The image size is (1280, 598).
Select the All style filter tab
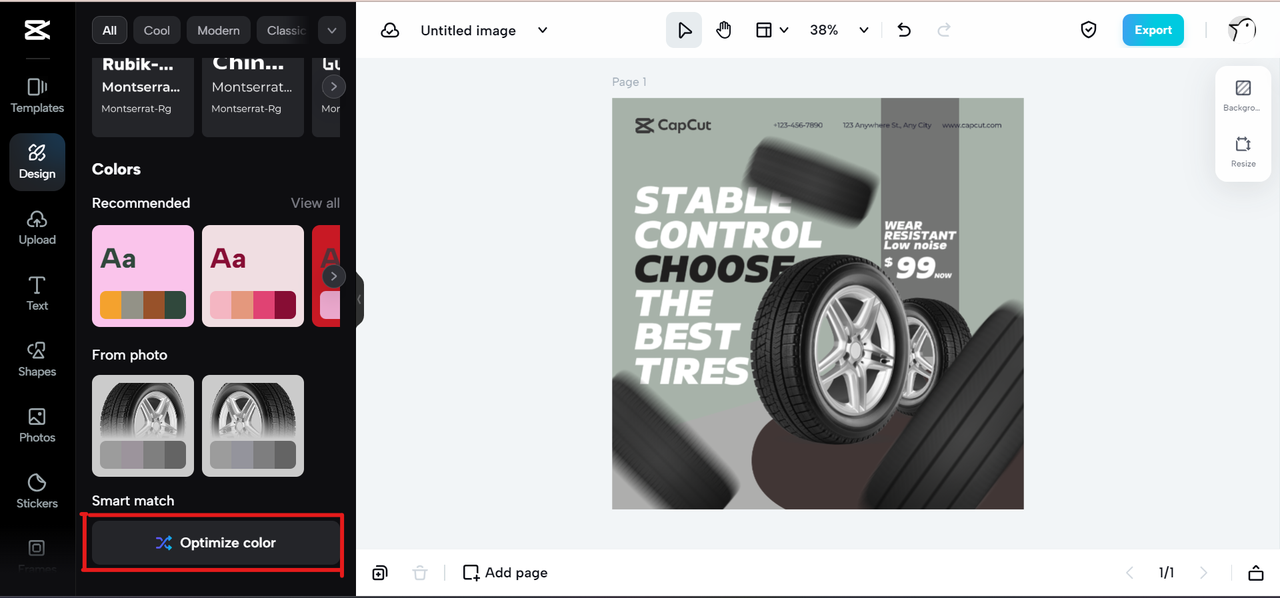pos(109,30)
